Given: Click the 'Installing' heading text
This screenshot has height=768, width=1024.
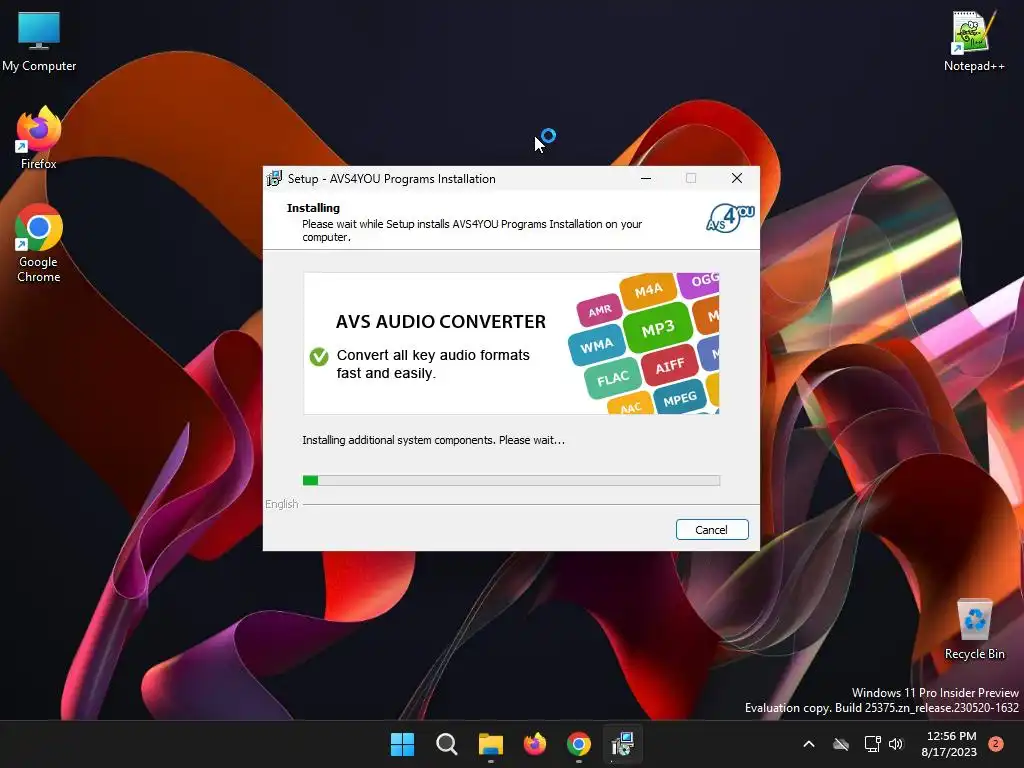Looking at the screenshot, I should [313, 208].
